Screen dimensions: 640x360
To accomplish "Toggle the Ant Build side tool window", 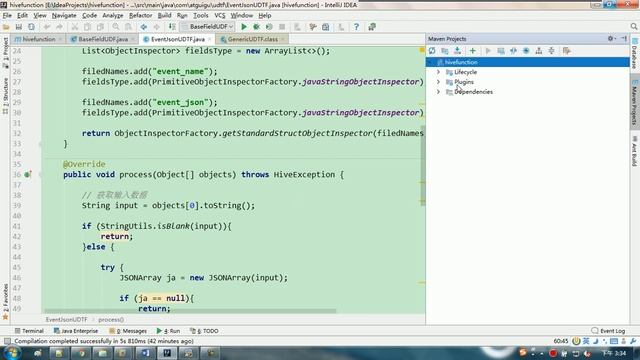I will [635, 151].
